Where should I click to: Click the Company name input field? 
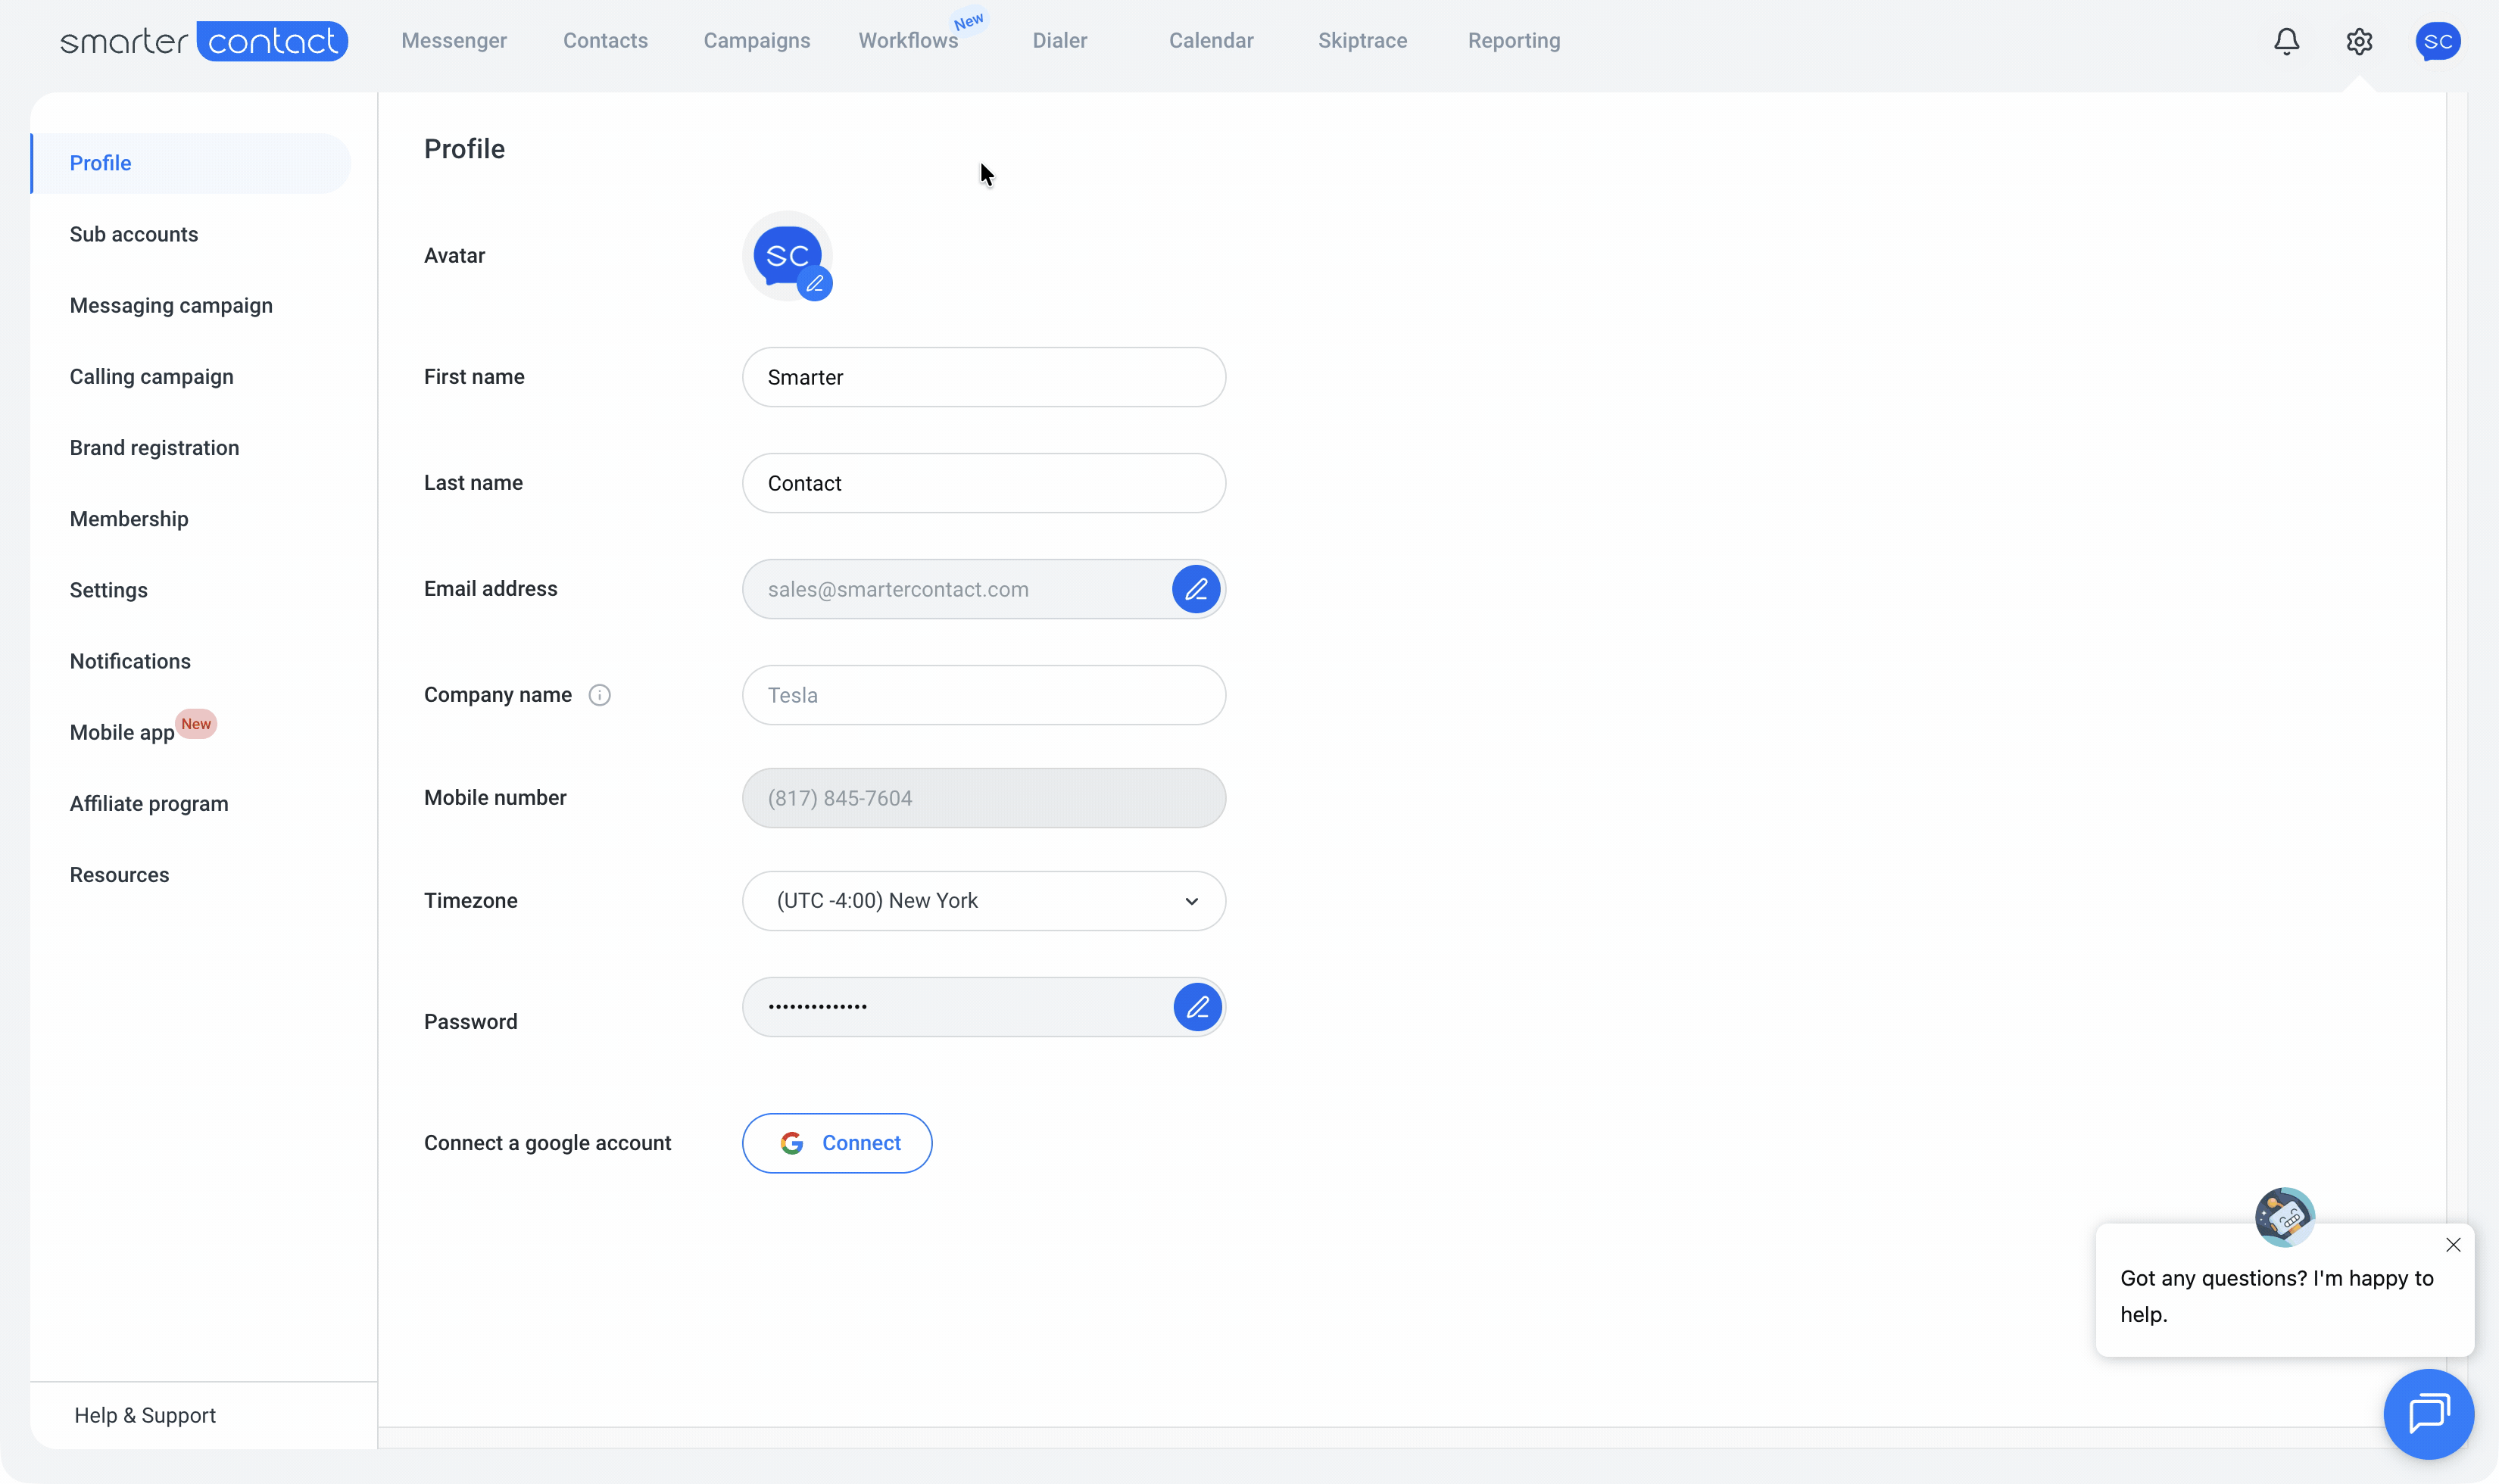(984, 695)
